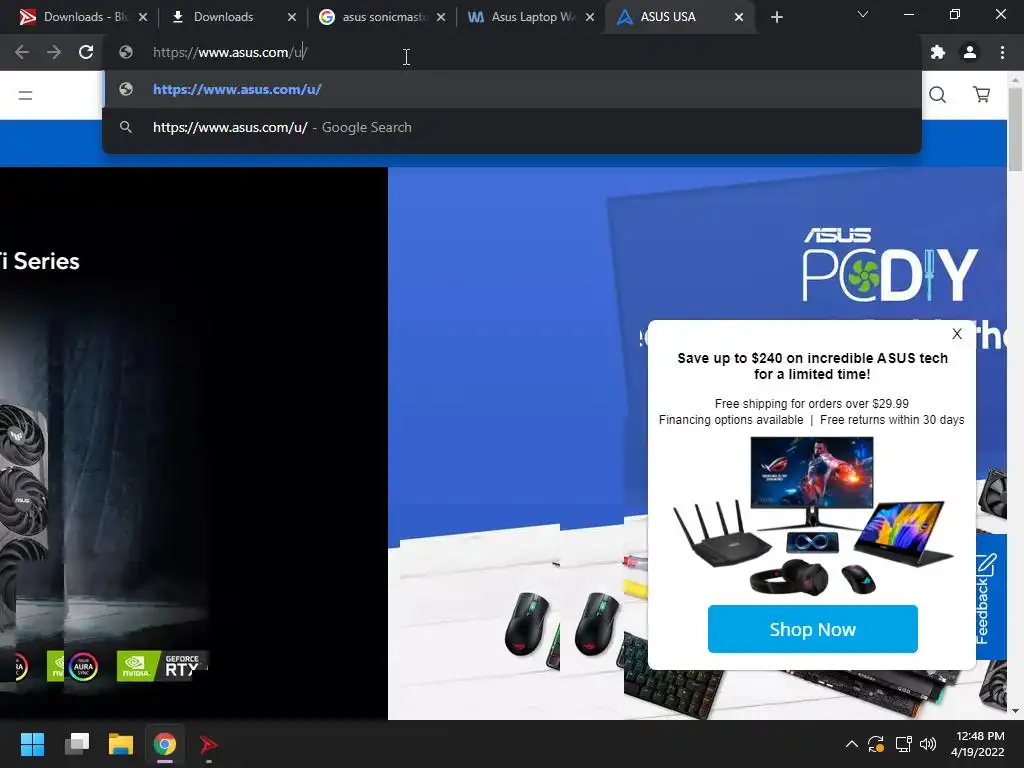The height and width of the screenshot is (768, 1024).
Task: Switch to the Asus Laptop W tab
Action: 530,17
